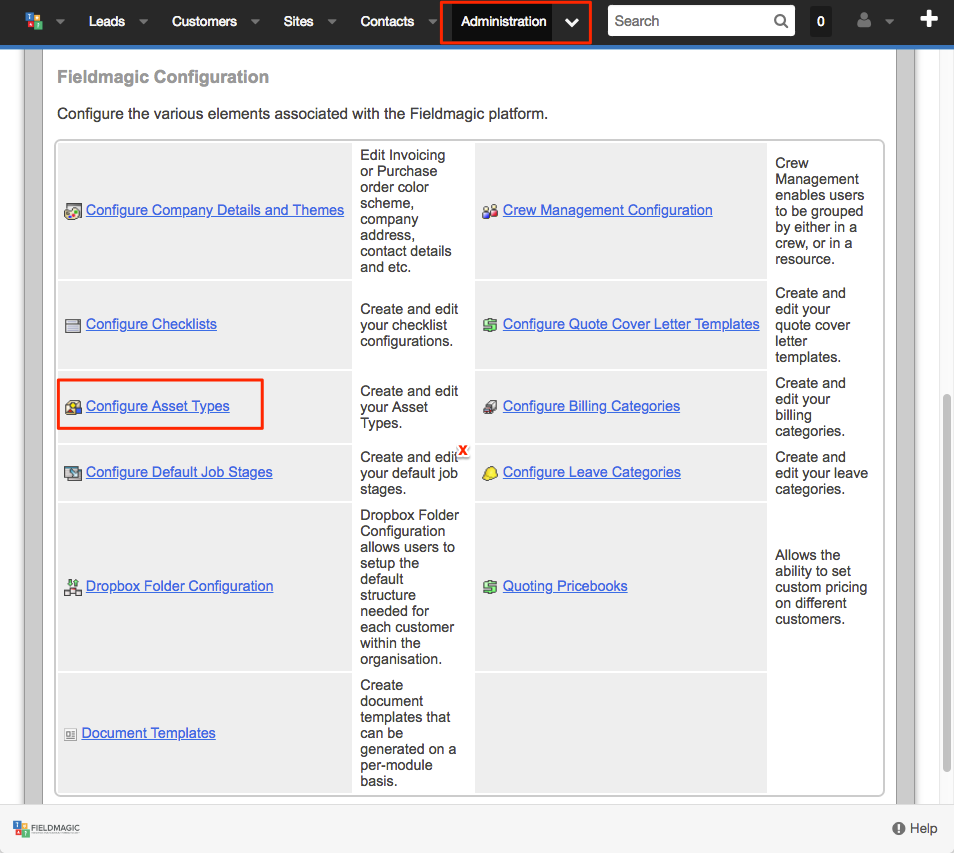Expand the Customers dropdown arrow
This screenshot has width=954, height=853.
click(x=256, y=21)
